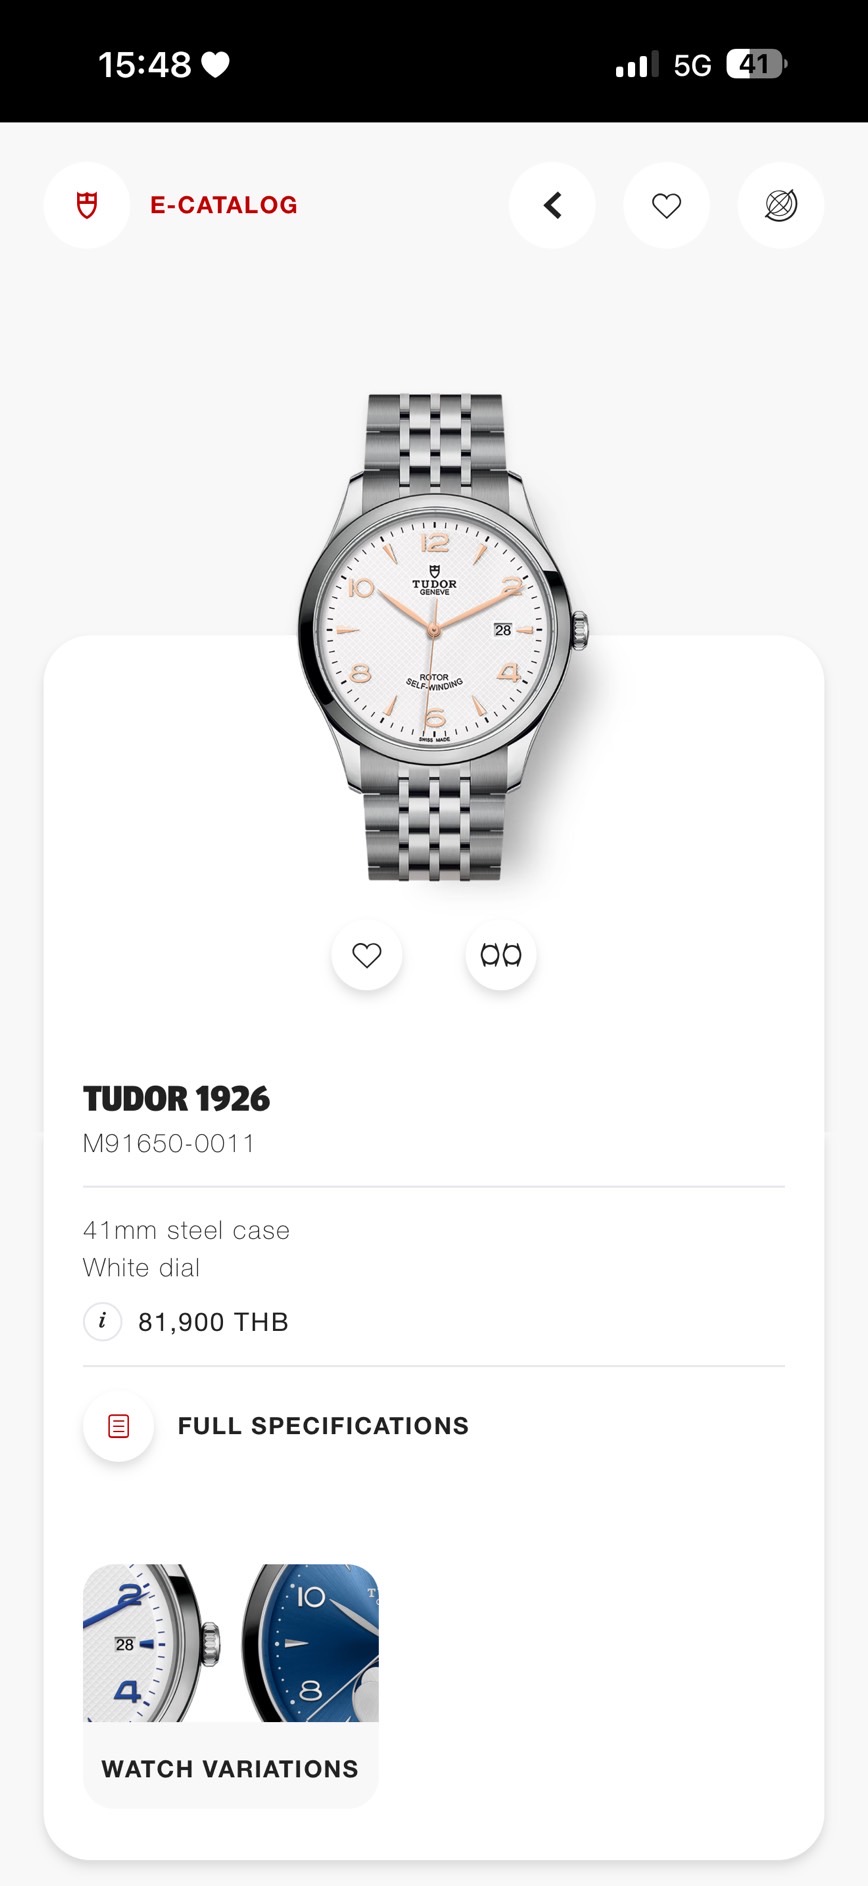Tap the Tudor shield logo icon
The image size is (868, 1886).
(87, 205)
